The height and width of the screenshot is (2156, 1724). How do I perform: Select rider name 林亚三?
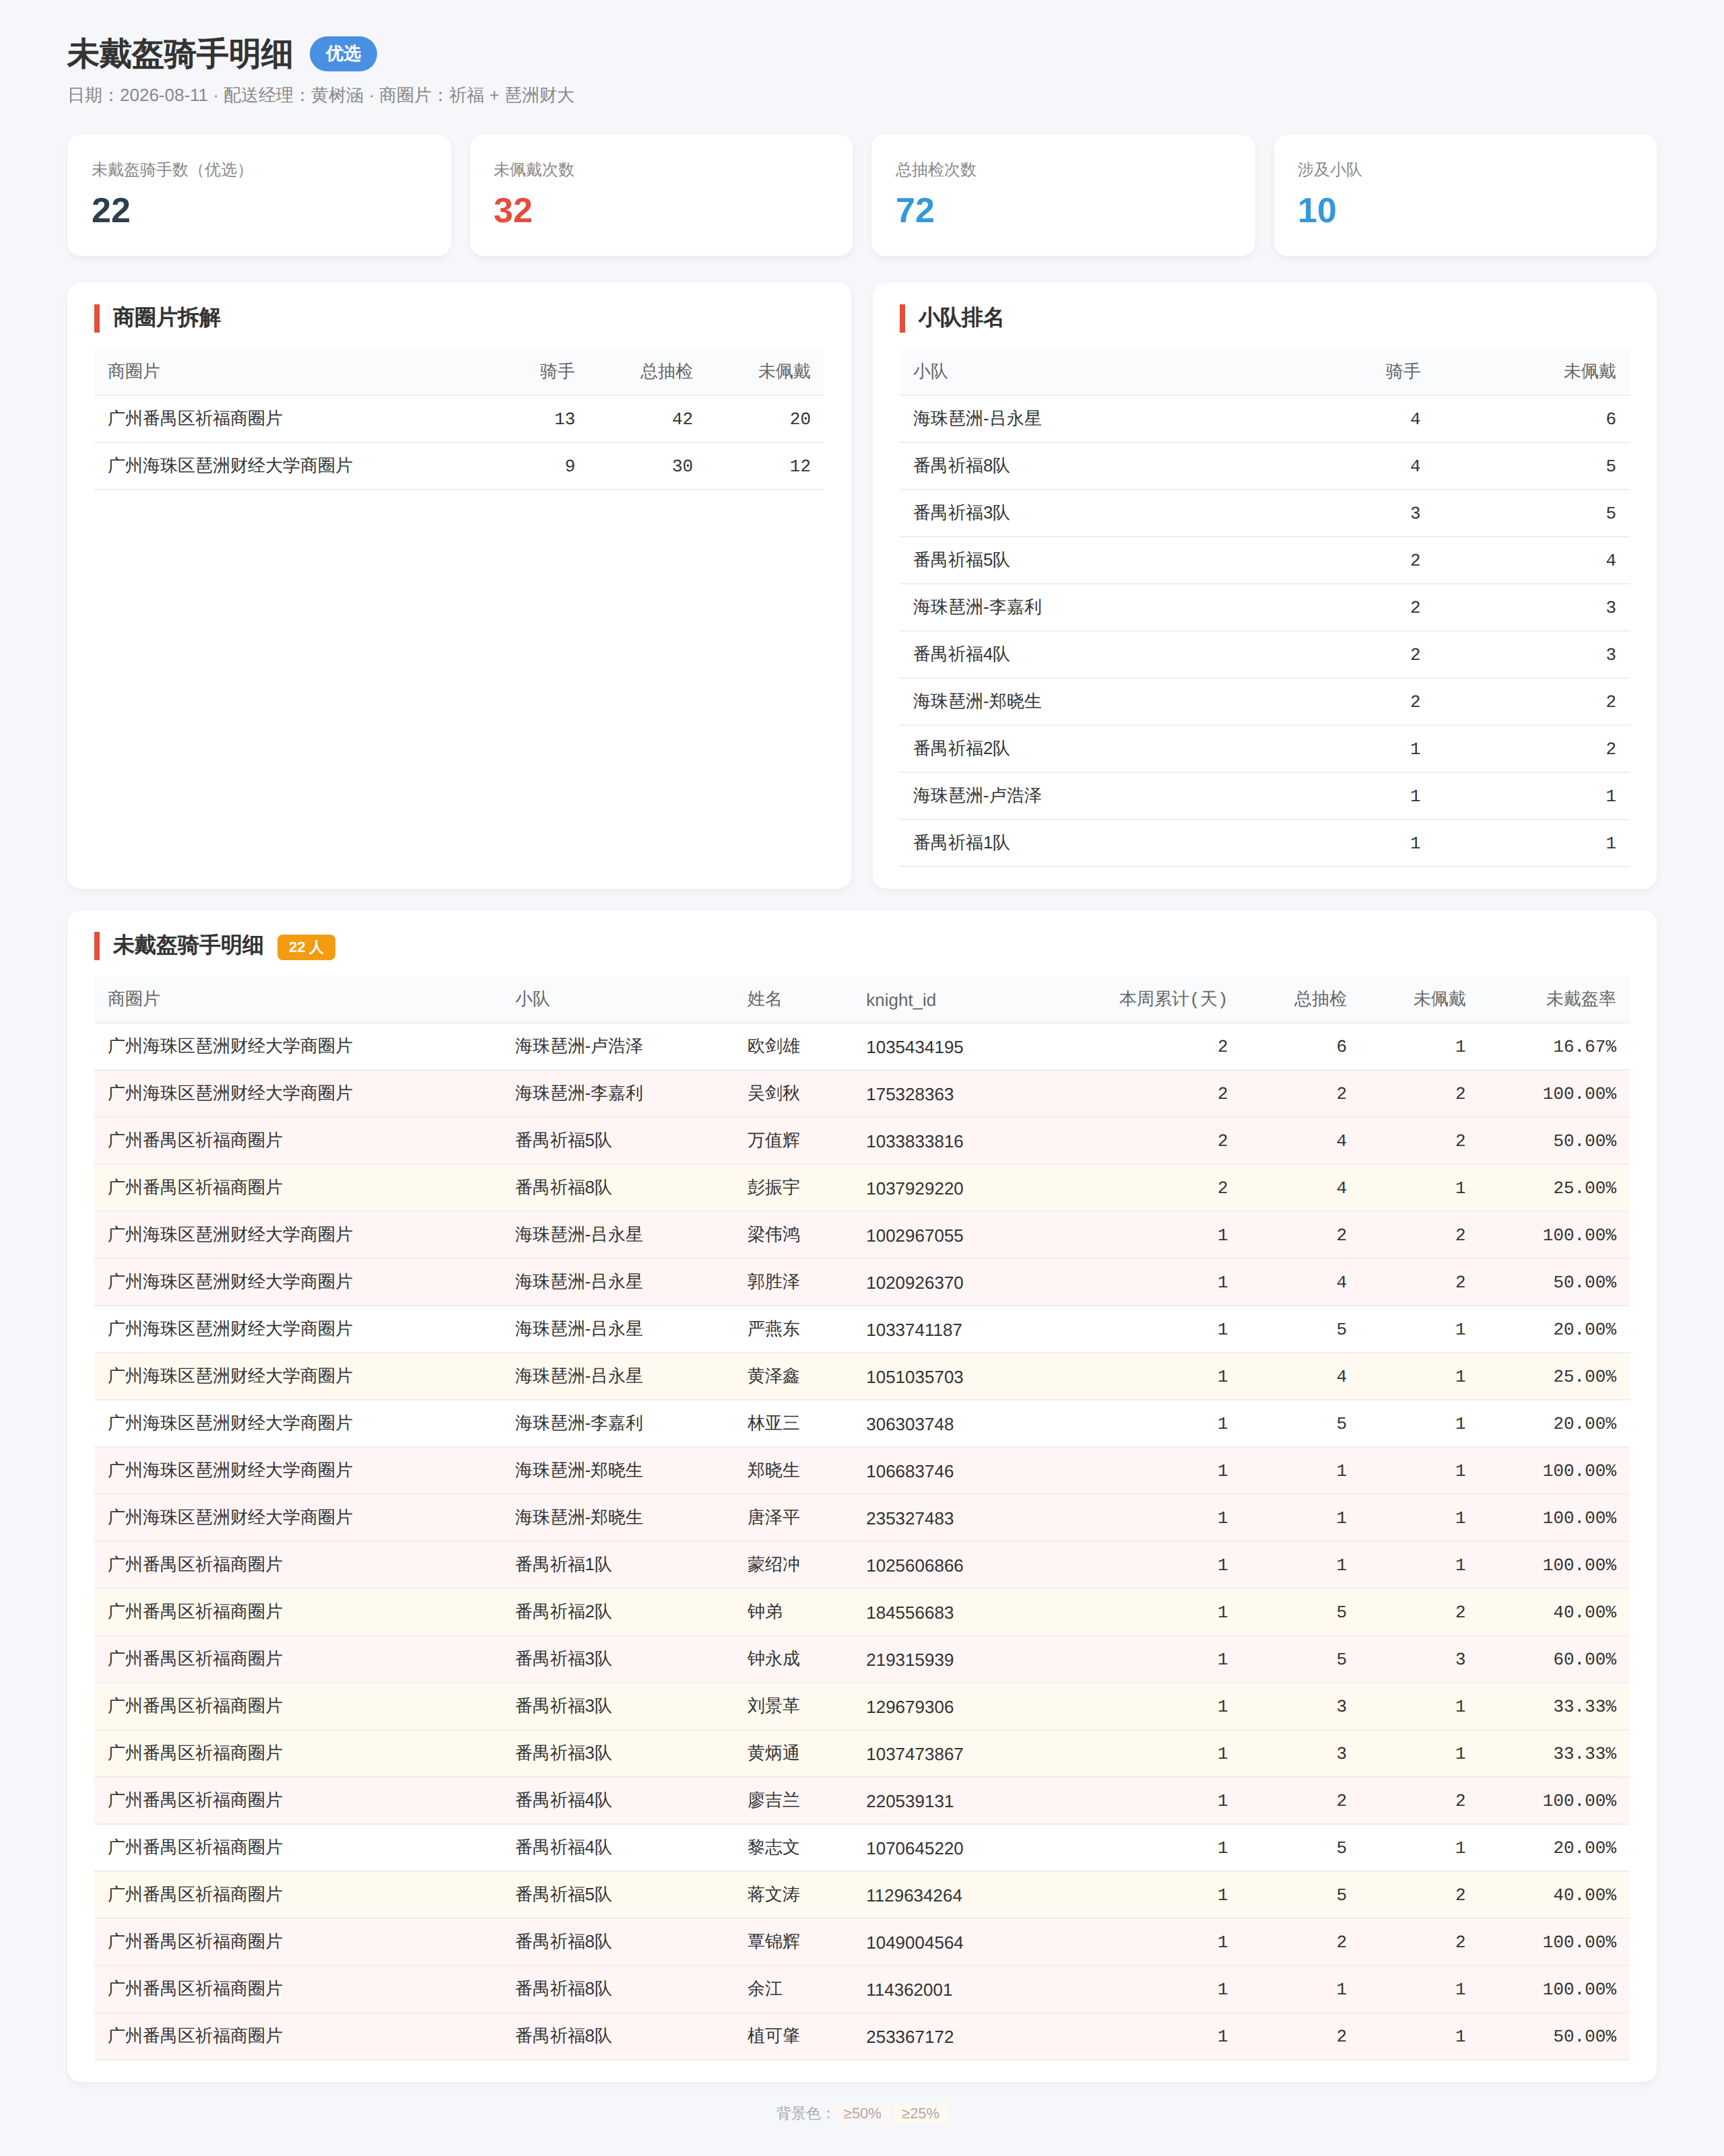pos(773,1423)
